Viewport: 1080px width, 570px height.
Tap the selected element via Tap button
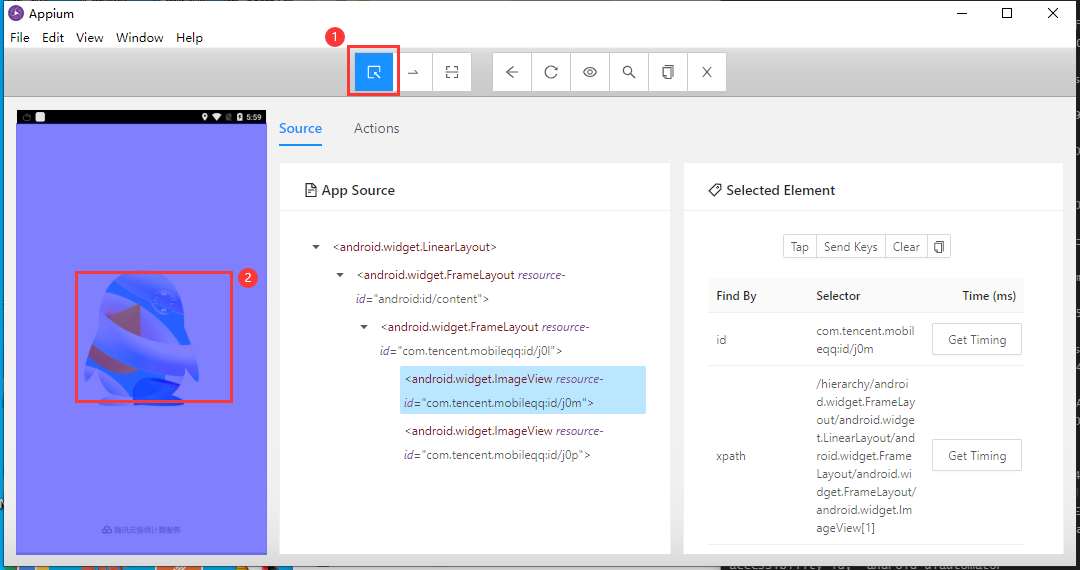click(800, 247)
